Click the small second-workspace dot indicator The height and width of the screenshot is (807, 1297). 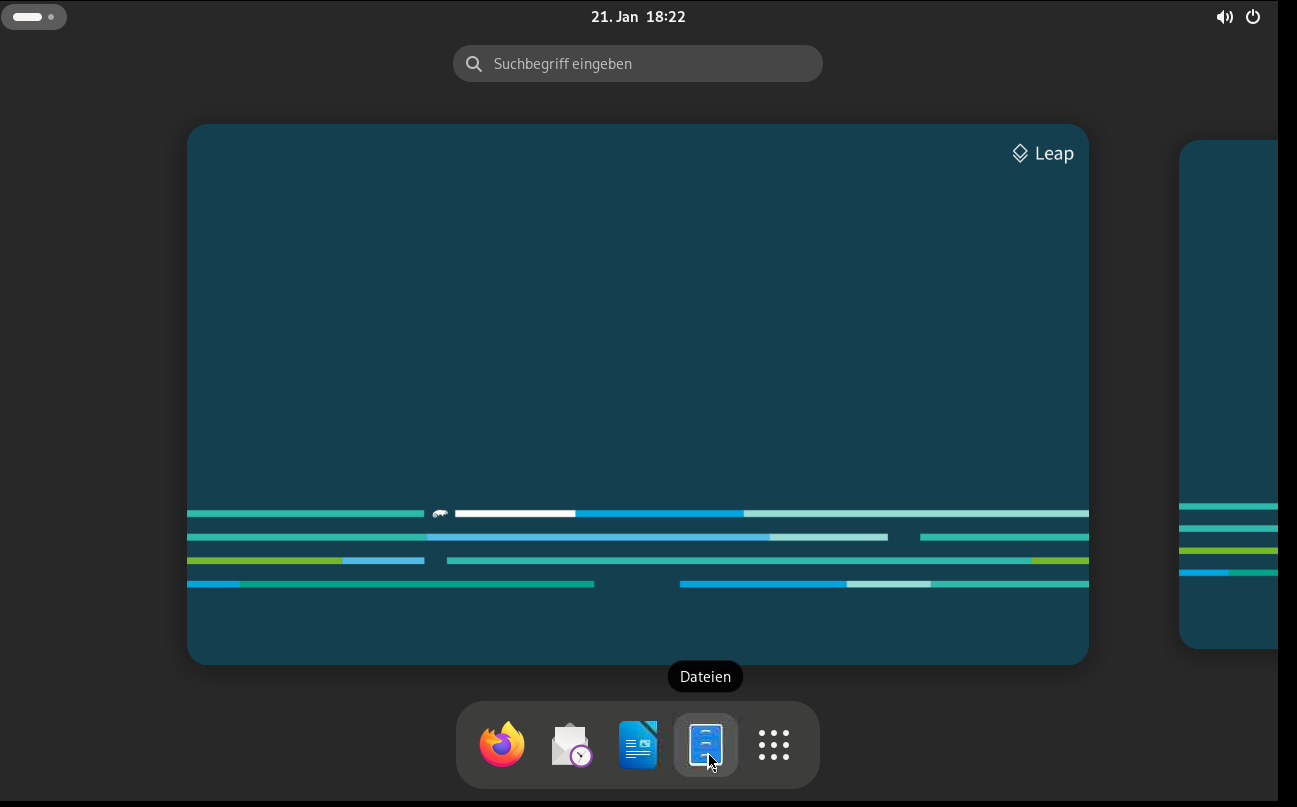click(51, 17)
